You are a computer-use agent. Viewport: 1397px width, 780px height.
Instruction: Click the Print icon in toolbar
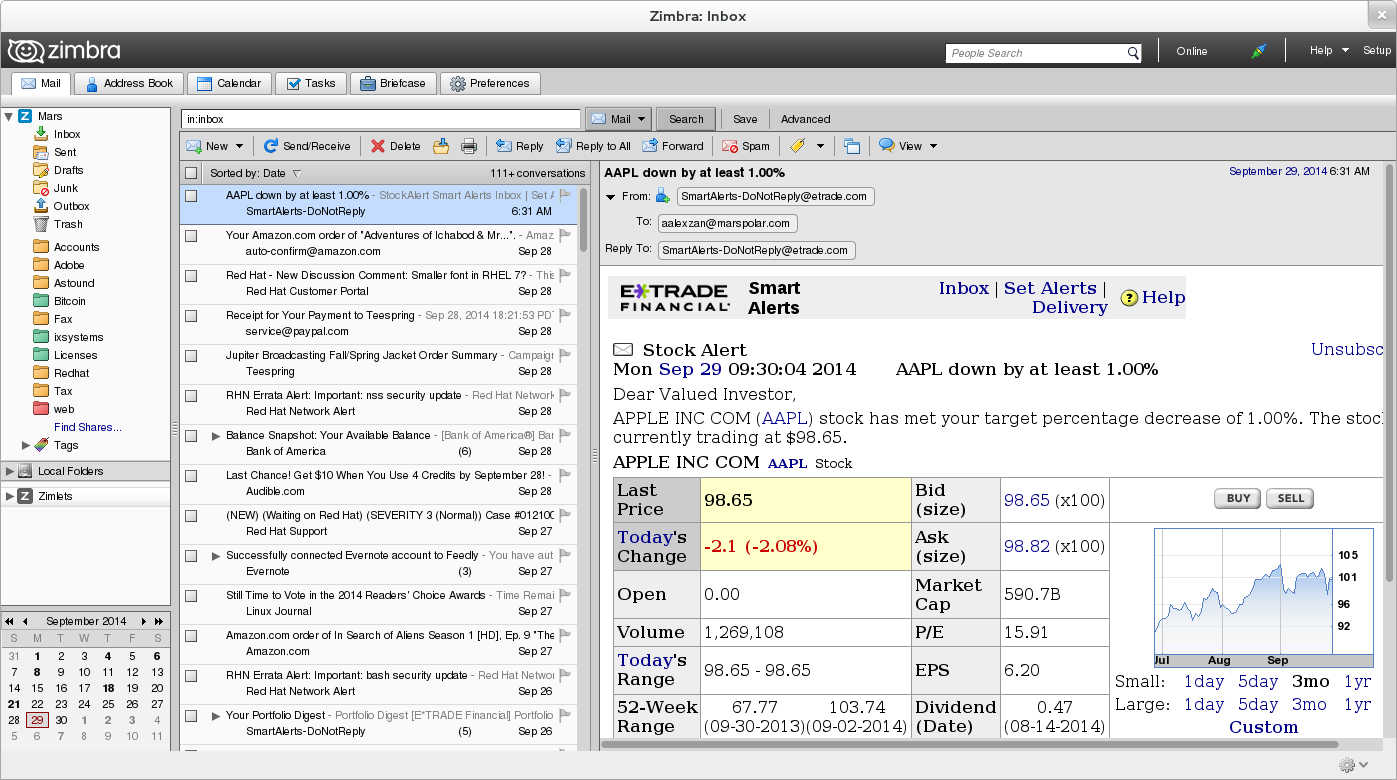[469, 146]
